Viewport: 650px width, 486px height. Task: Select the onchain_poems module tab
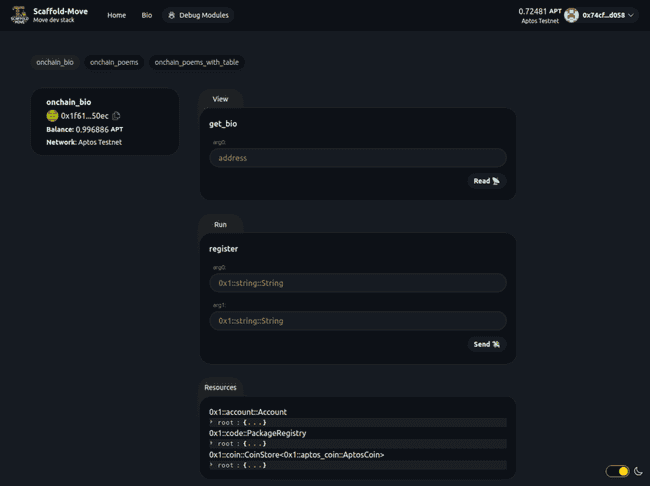[x=114, y=62]
